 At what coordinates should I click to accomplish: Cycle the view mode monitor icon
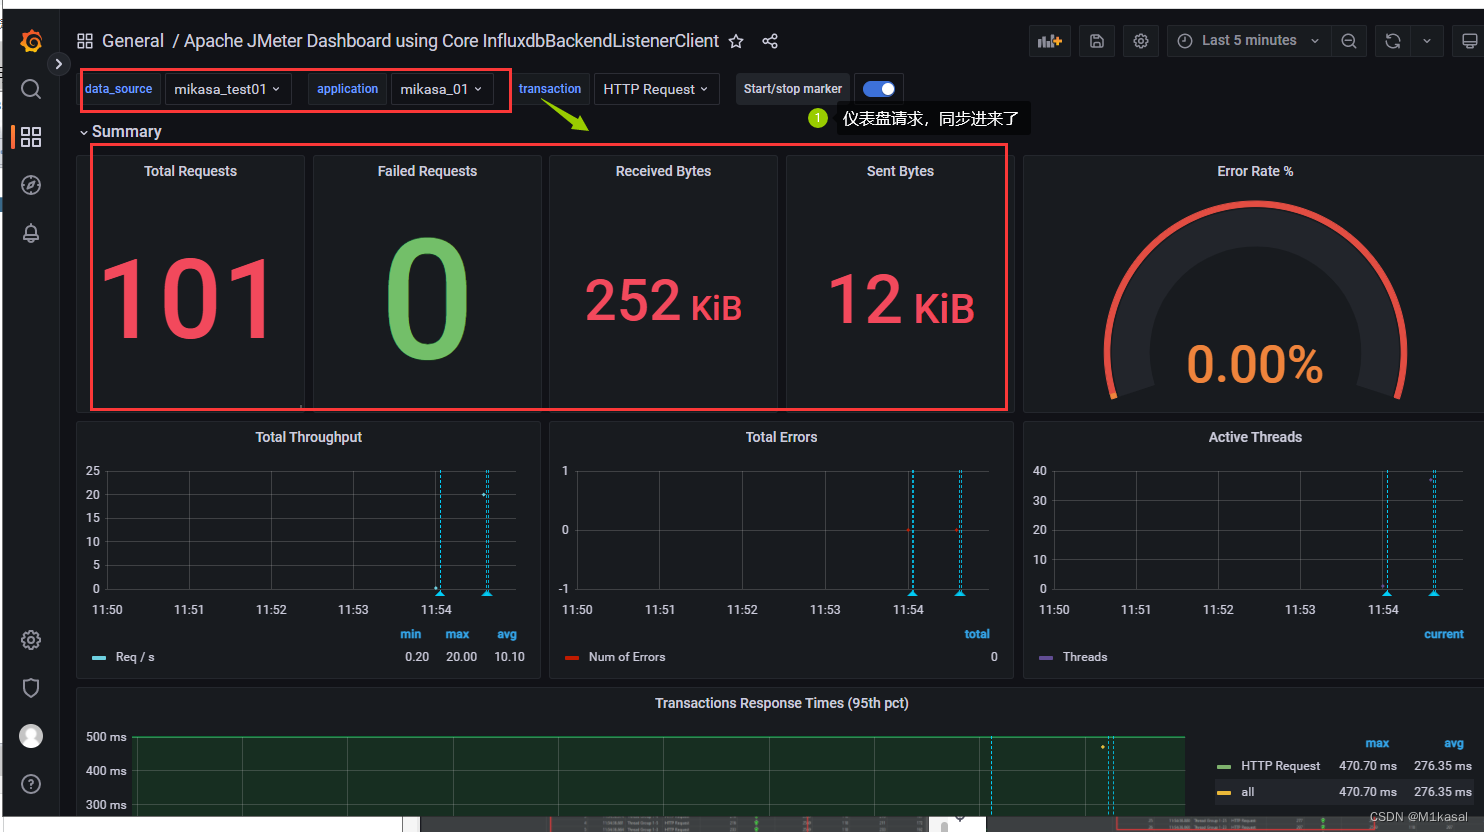(1469, 41)
